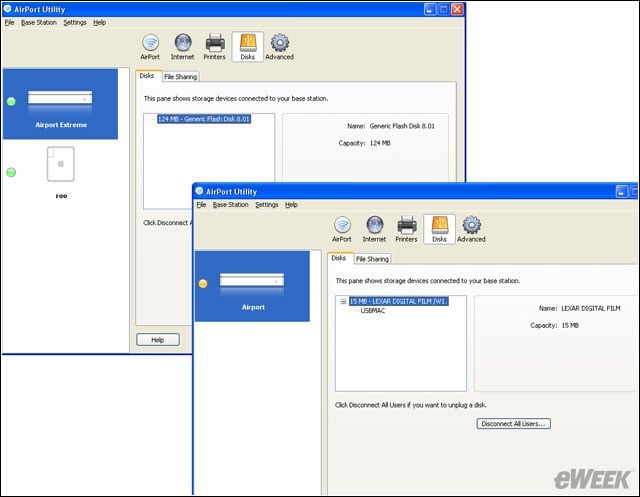Screen dimensions: 640x497
Task: Click 'Generic Flash Disk 8.01' name value
Action: click(402, 126)
